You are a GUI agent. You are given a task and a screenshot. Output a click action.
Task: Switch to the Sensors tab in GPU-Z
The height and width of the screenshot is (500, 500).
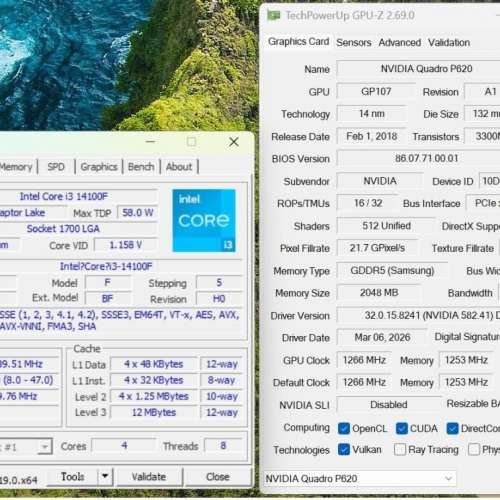354,43
